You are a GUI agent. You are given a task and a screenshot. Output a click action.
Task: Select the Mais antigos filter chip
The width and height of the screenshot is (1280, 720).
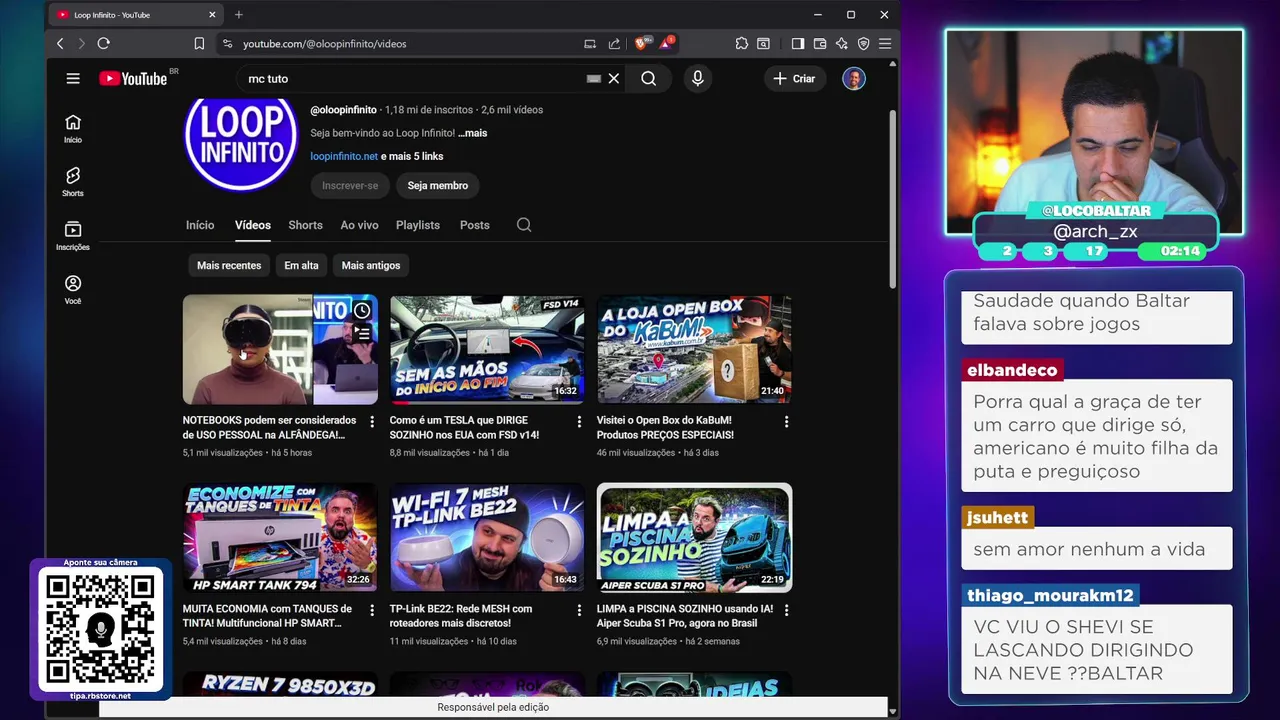tap(371, 265)
